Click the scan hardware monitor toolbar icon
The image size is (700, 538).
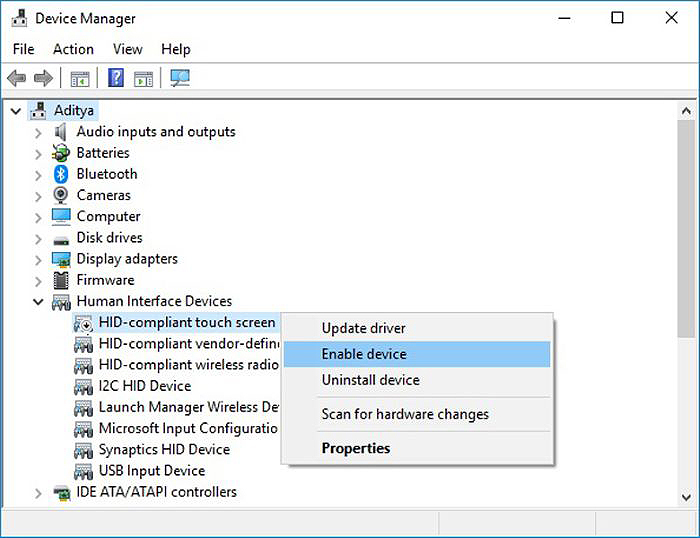pos(180,78)
